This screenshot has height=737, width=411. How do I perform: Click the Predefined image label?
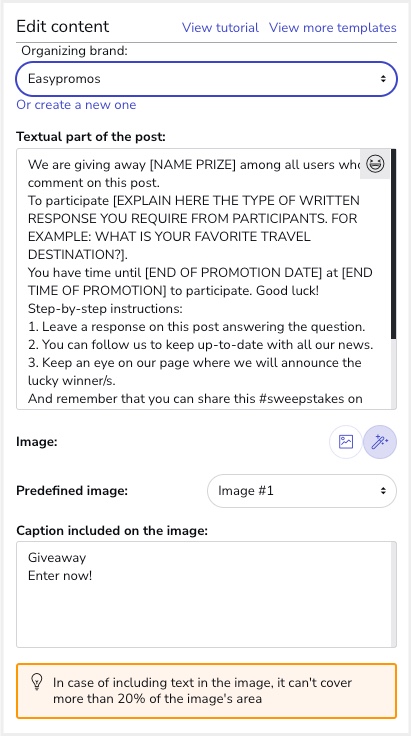(x=72, y=491)
